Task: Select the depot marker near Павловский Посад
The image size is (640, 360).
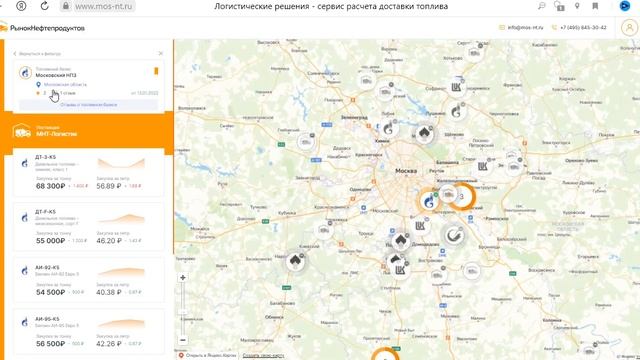Action: pyautogui.click(x=514, y=167)
